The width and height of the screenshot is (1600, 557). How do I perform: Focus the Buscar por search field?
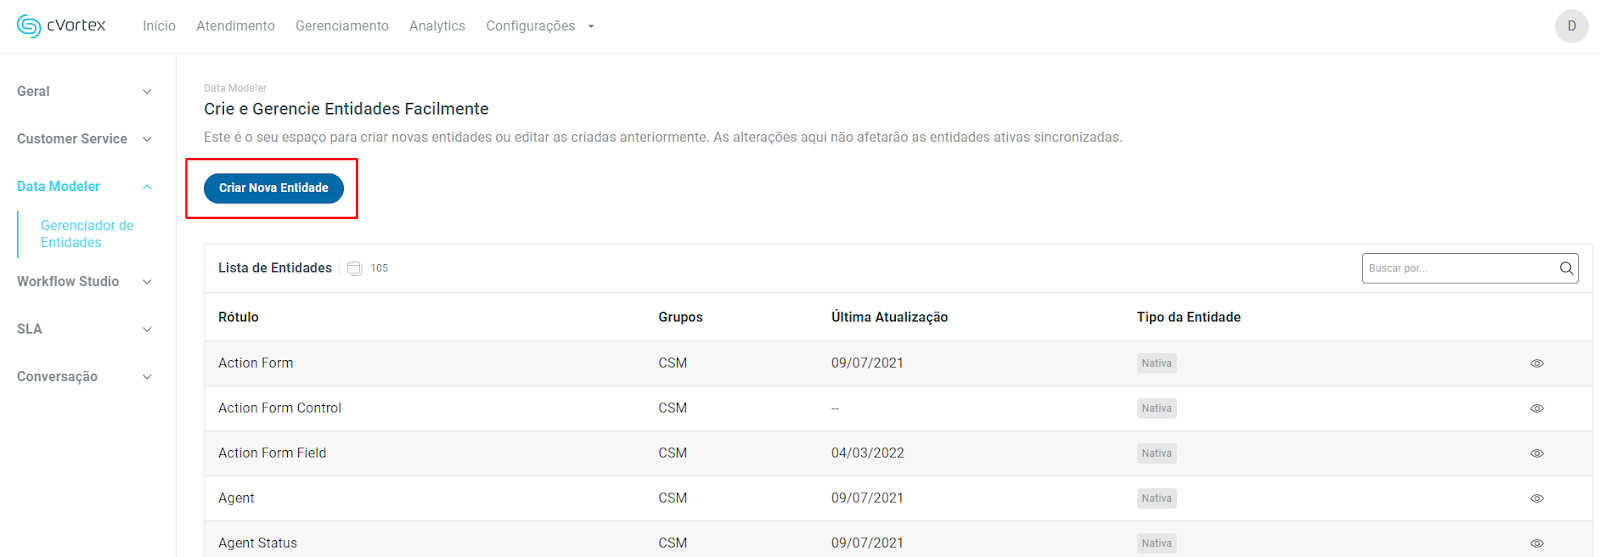(x=1460, y=268)
